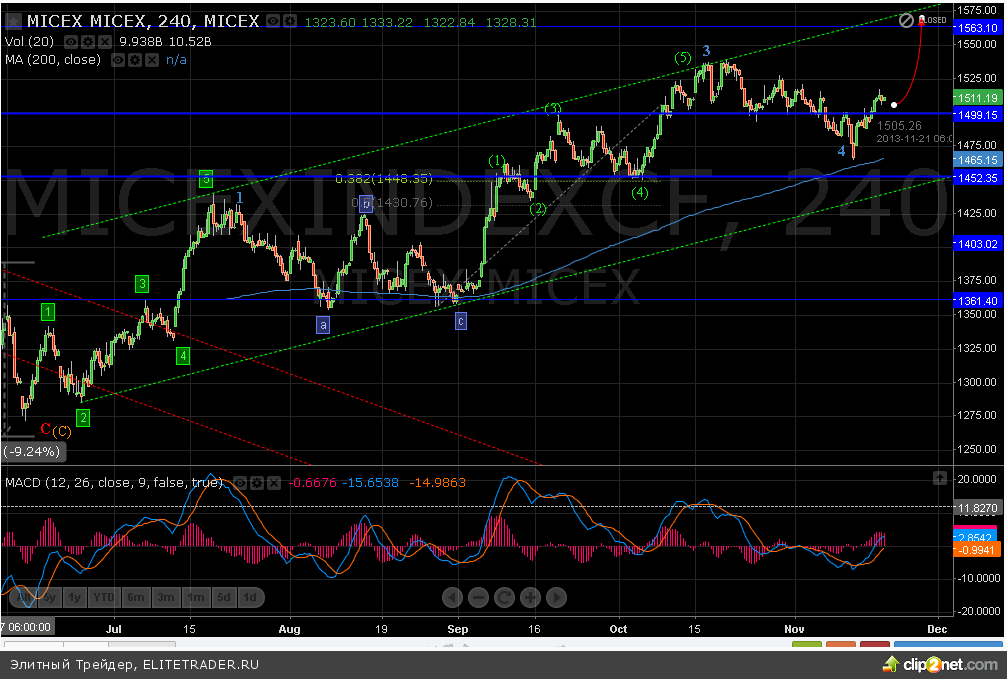This screenshot has height=679, width=1007.
Task: Remove the MACD indicator pane
Action: tap(274, 482)
